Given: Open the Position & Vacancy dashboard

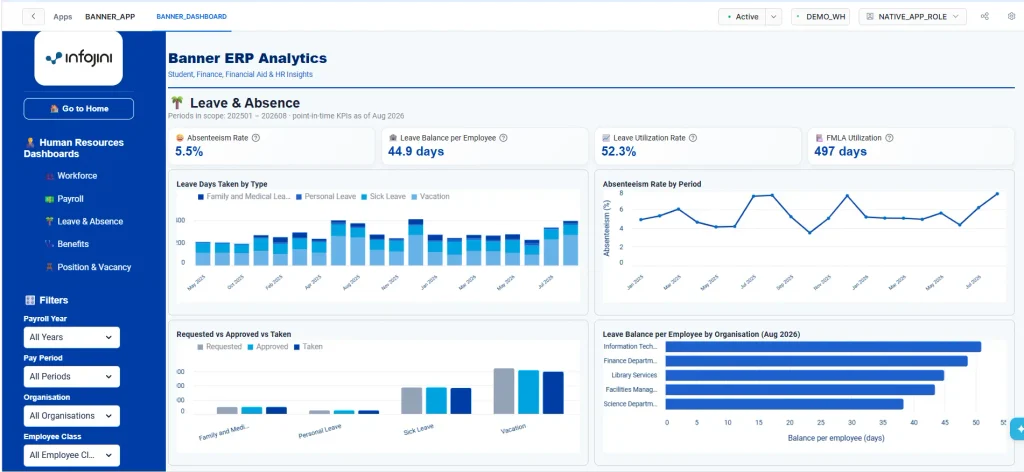Looking at the screenshot, I should click(x=94, y=267).
